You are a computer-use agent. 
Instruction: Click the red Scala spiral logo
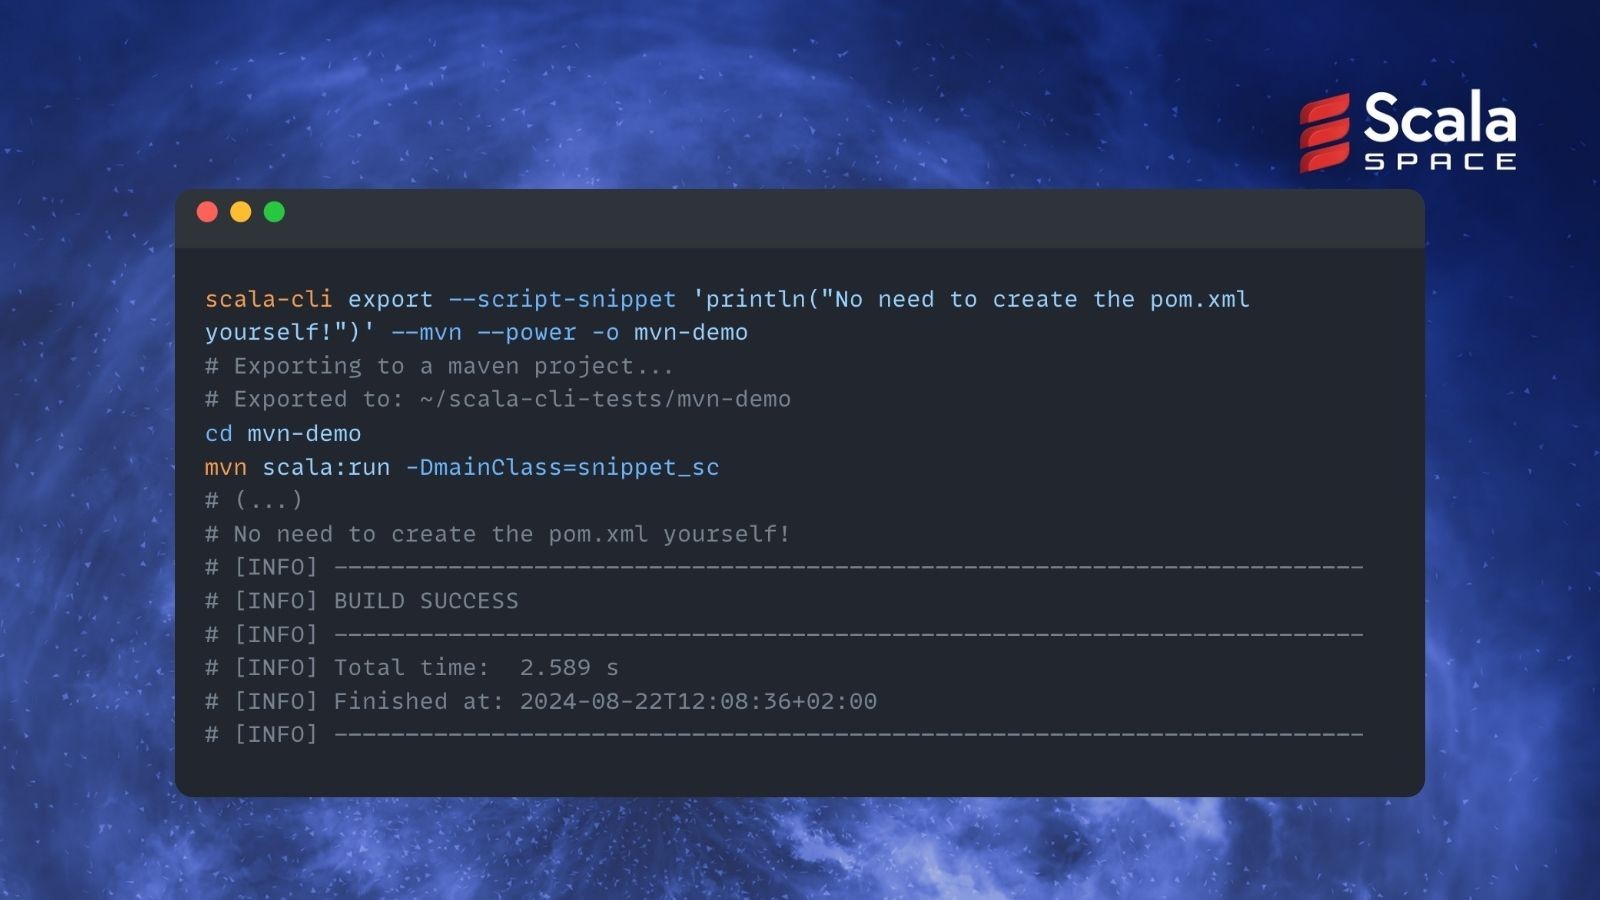coord(1324,133)
